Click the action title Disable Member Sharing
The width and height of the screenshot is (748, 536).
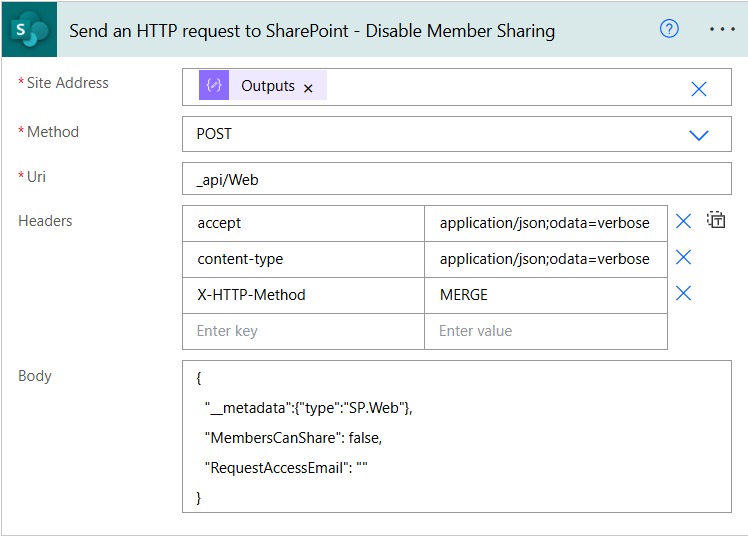click(x=312, y=31)
